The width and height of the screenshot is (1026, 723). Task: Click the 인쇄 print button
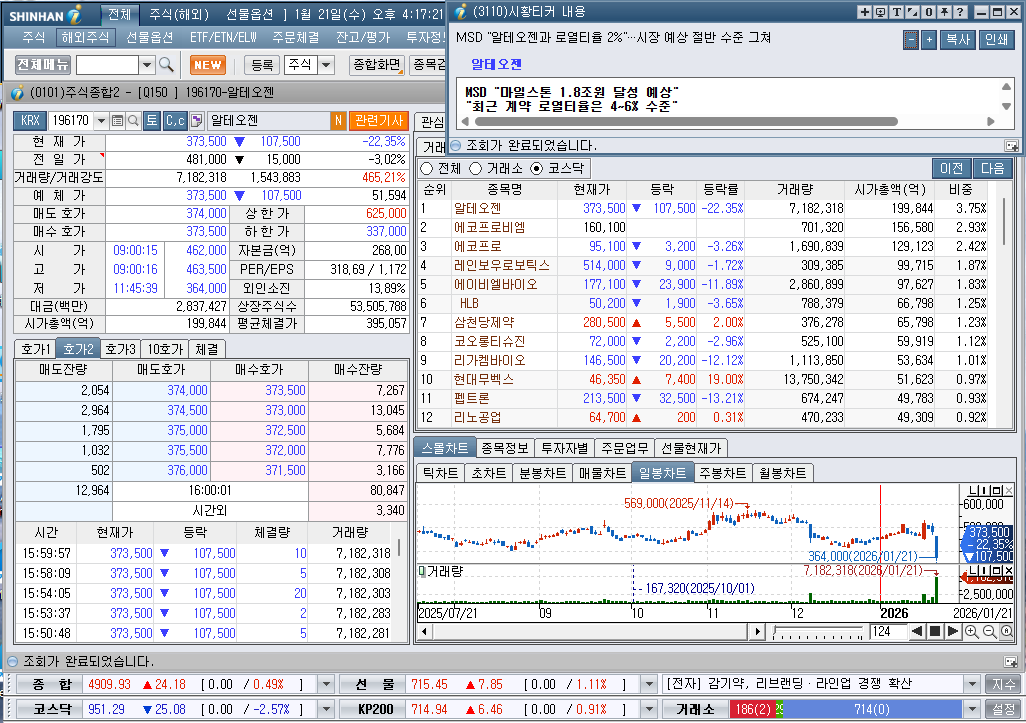(997, 40)
